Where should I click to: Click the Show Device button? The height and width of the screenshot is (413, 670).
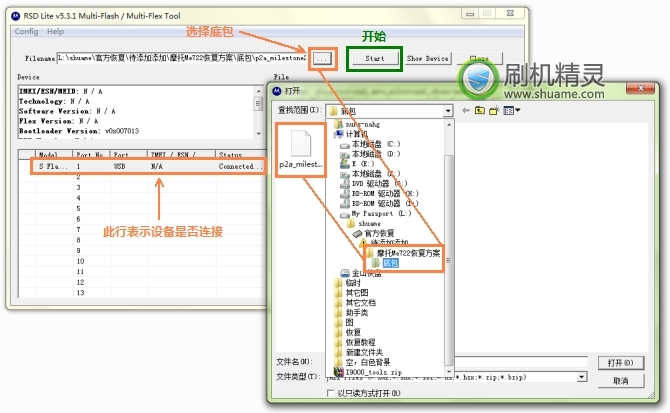click(x=427, y=59)
